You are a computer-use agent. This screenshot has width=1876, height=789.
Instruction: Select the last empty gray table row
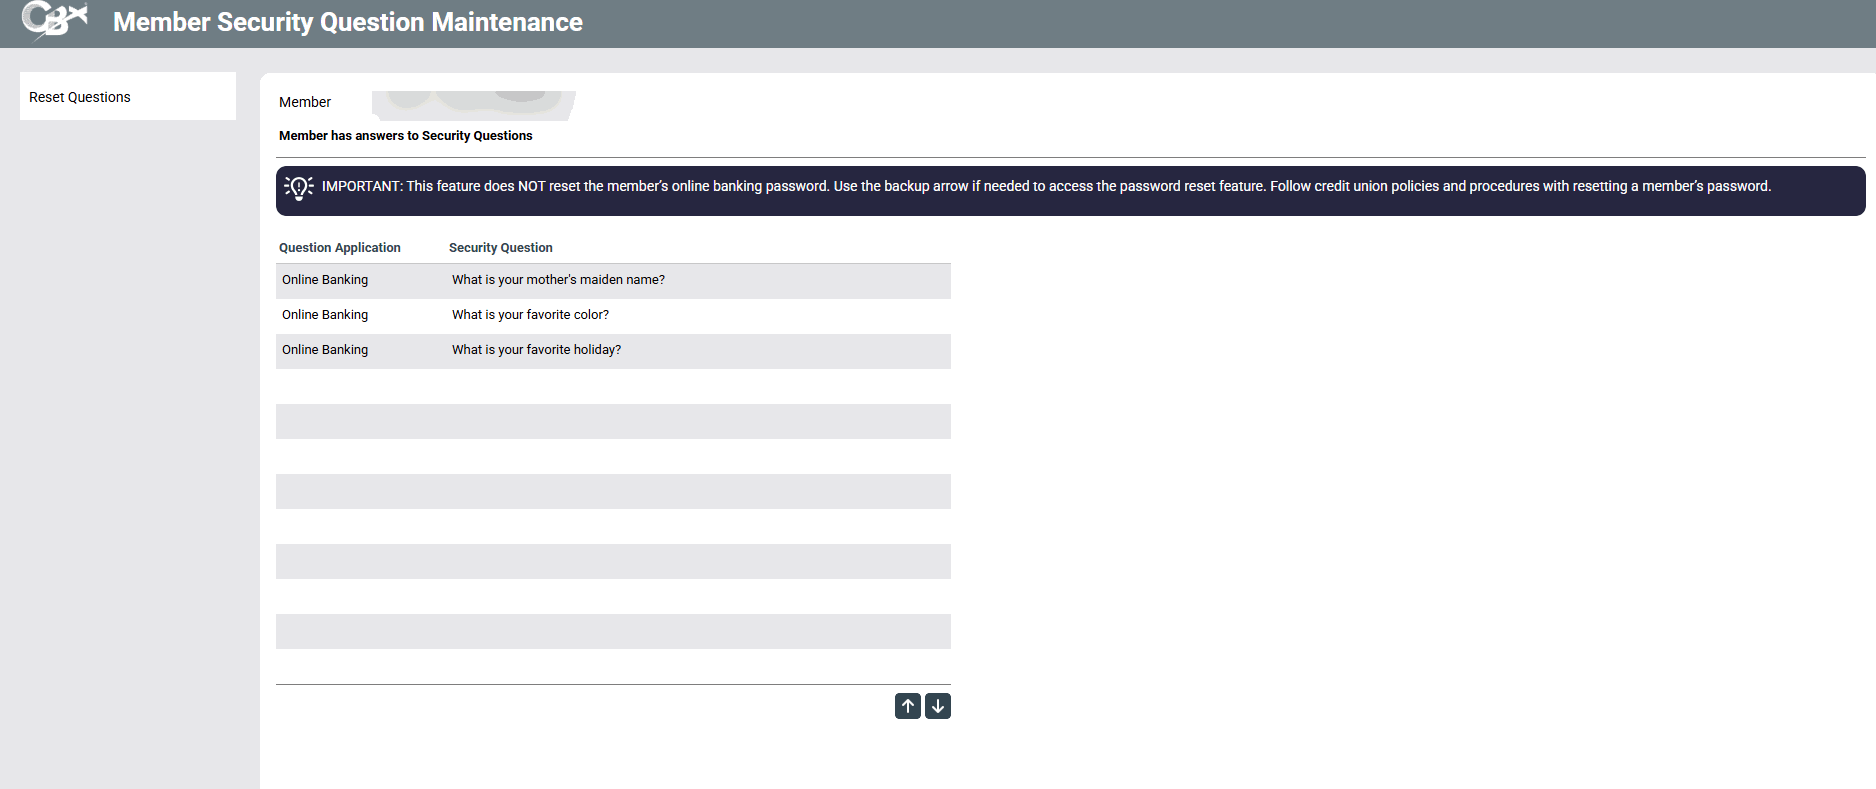pos(613,631)
